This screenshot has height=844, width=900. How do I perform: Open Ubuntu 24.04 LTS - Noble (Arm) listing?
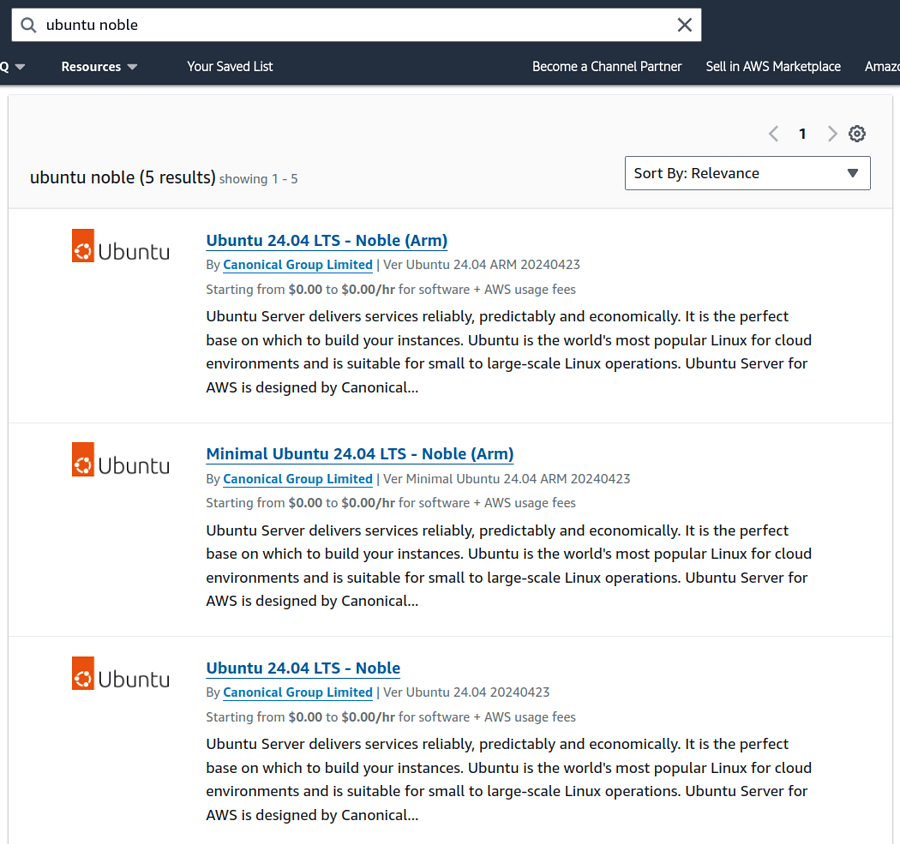pyautogui.click(x=326, y=240)
